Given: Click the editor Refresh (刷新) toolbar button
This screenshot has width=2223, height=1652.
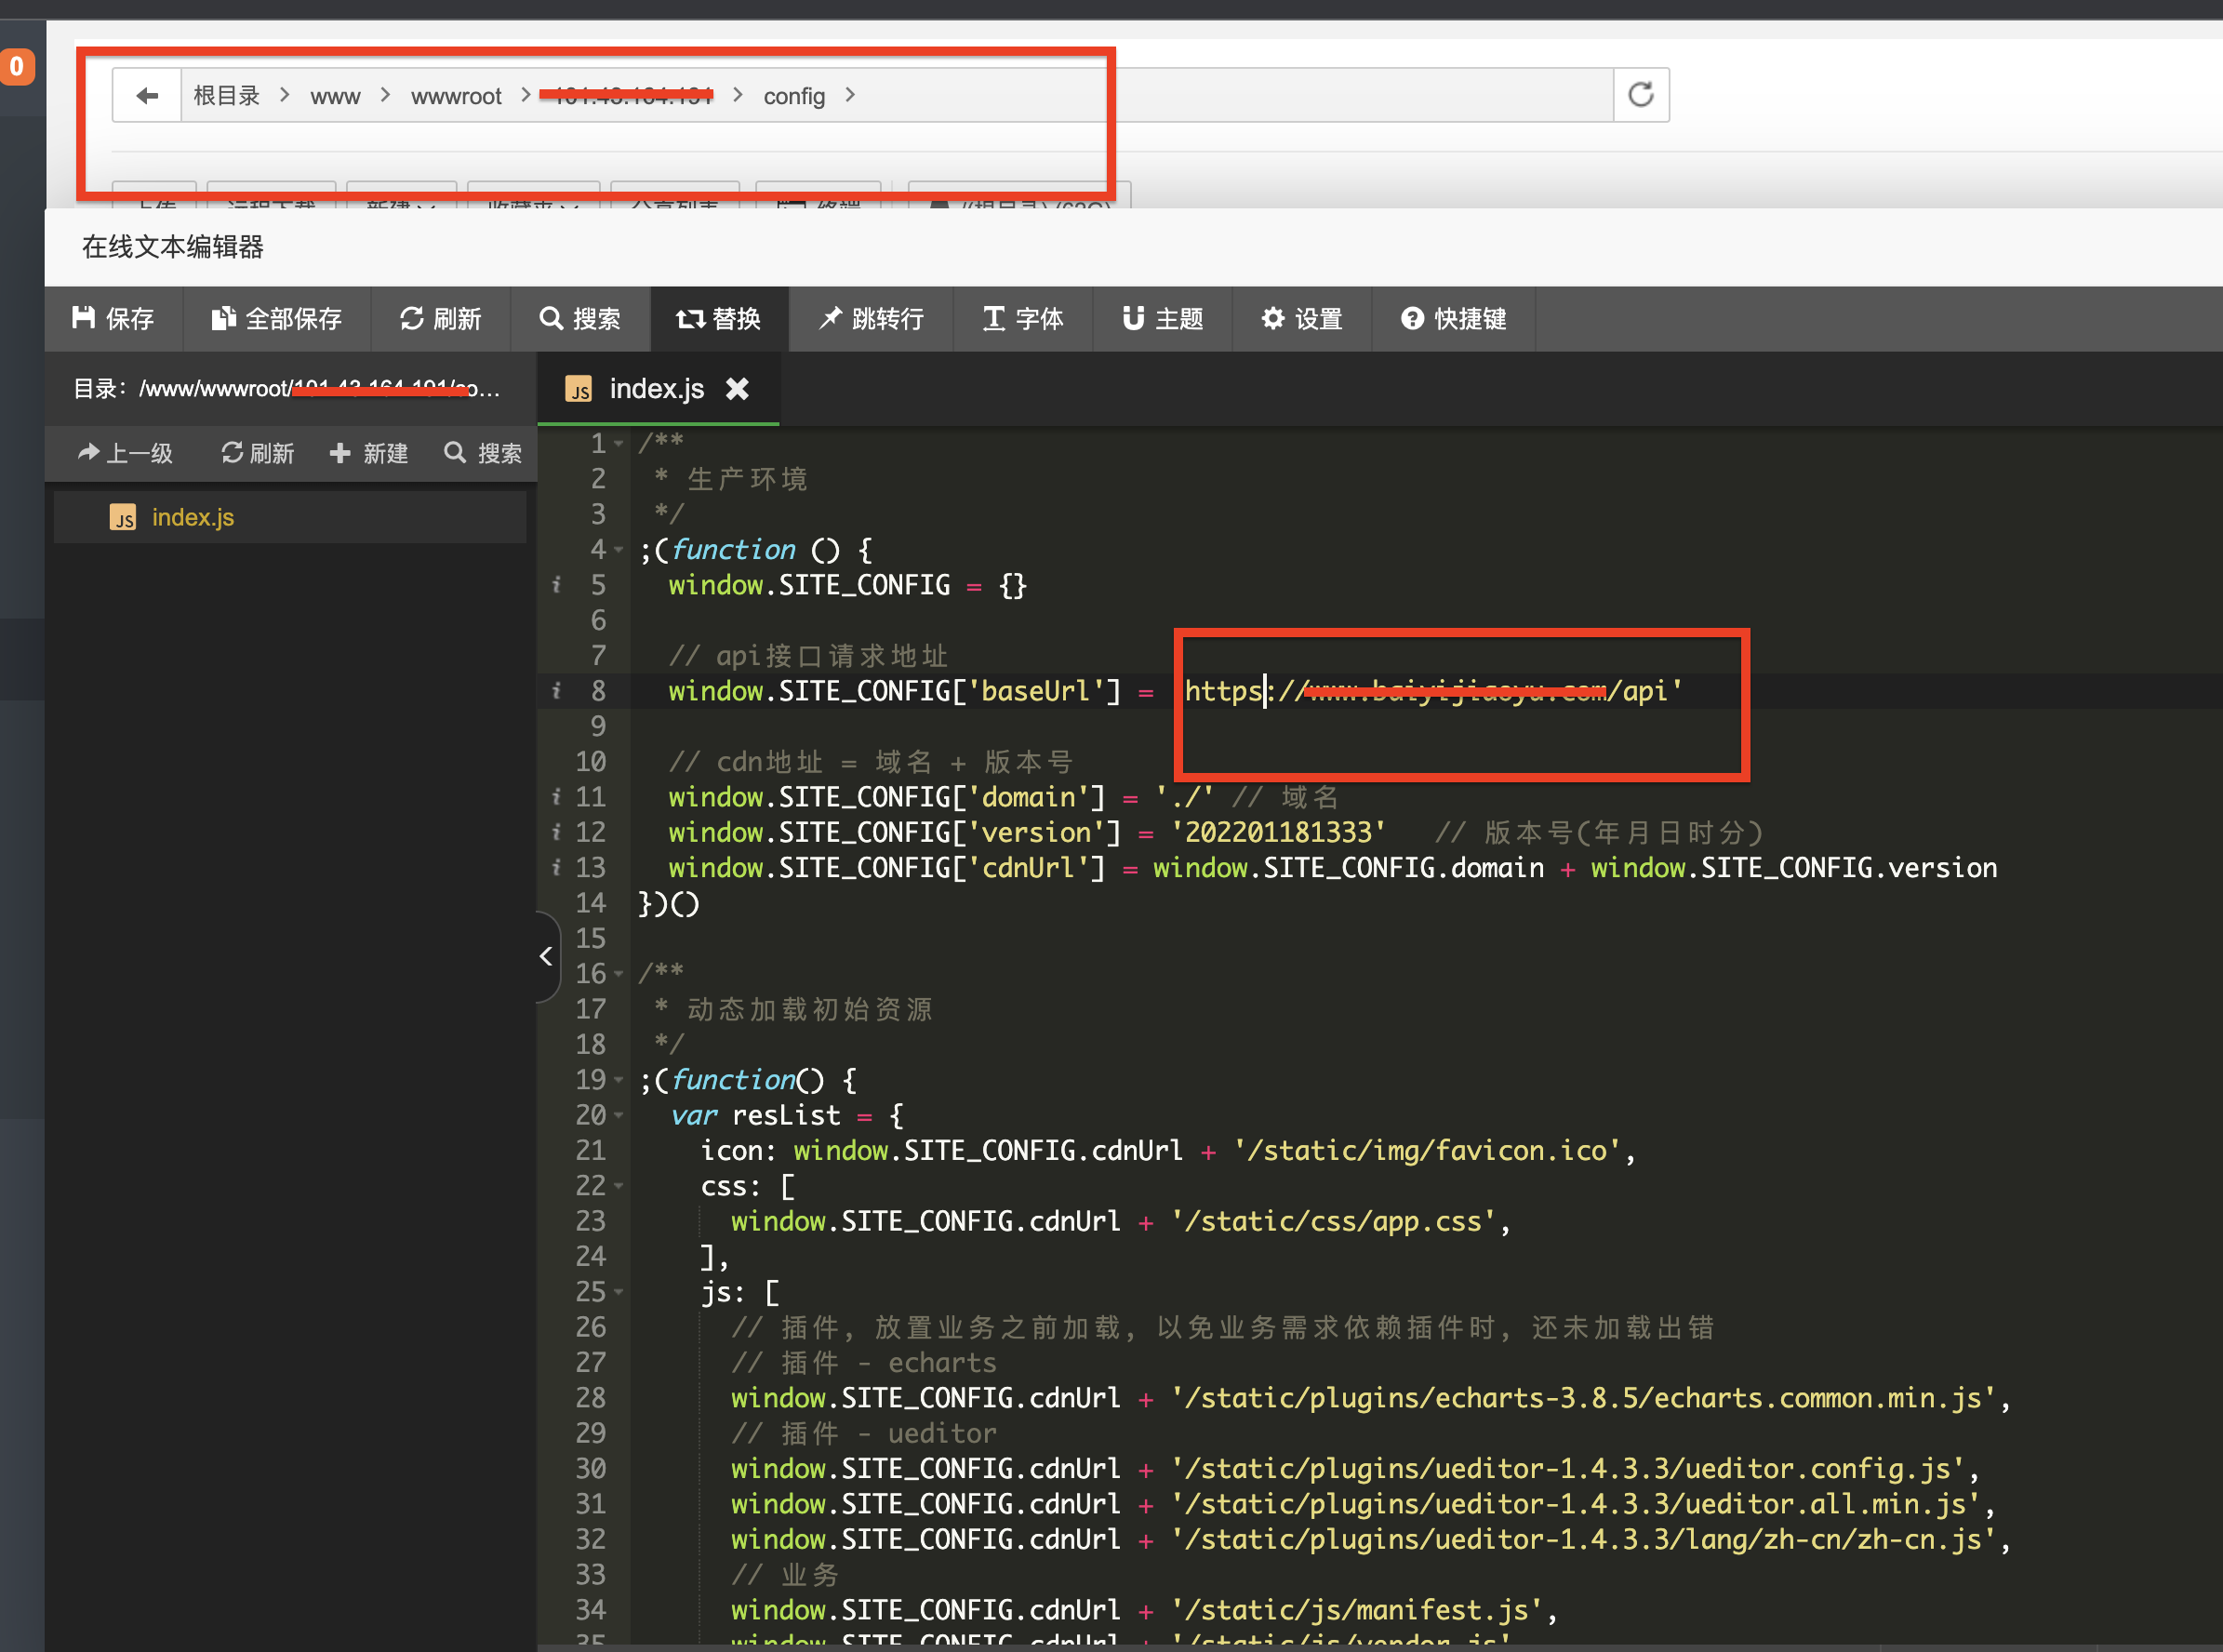Looking at the screenshot, I should [440, 318].
